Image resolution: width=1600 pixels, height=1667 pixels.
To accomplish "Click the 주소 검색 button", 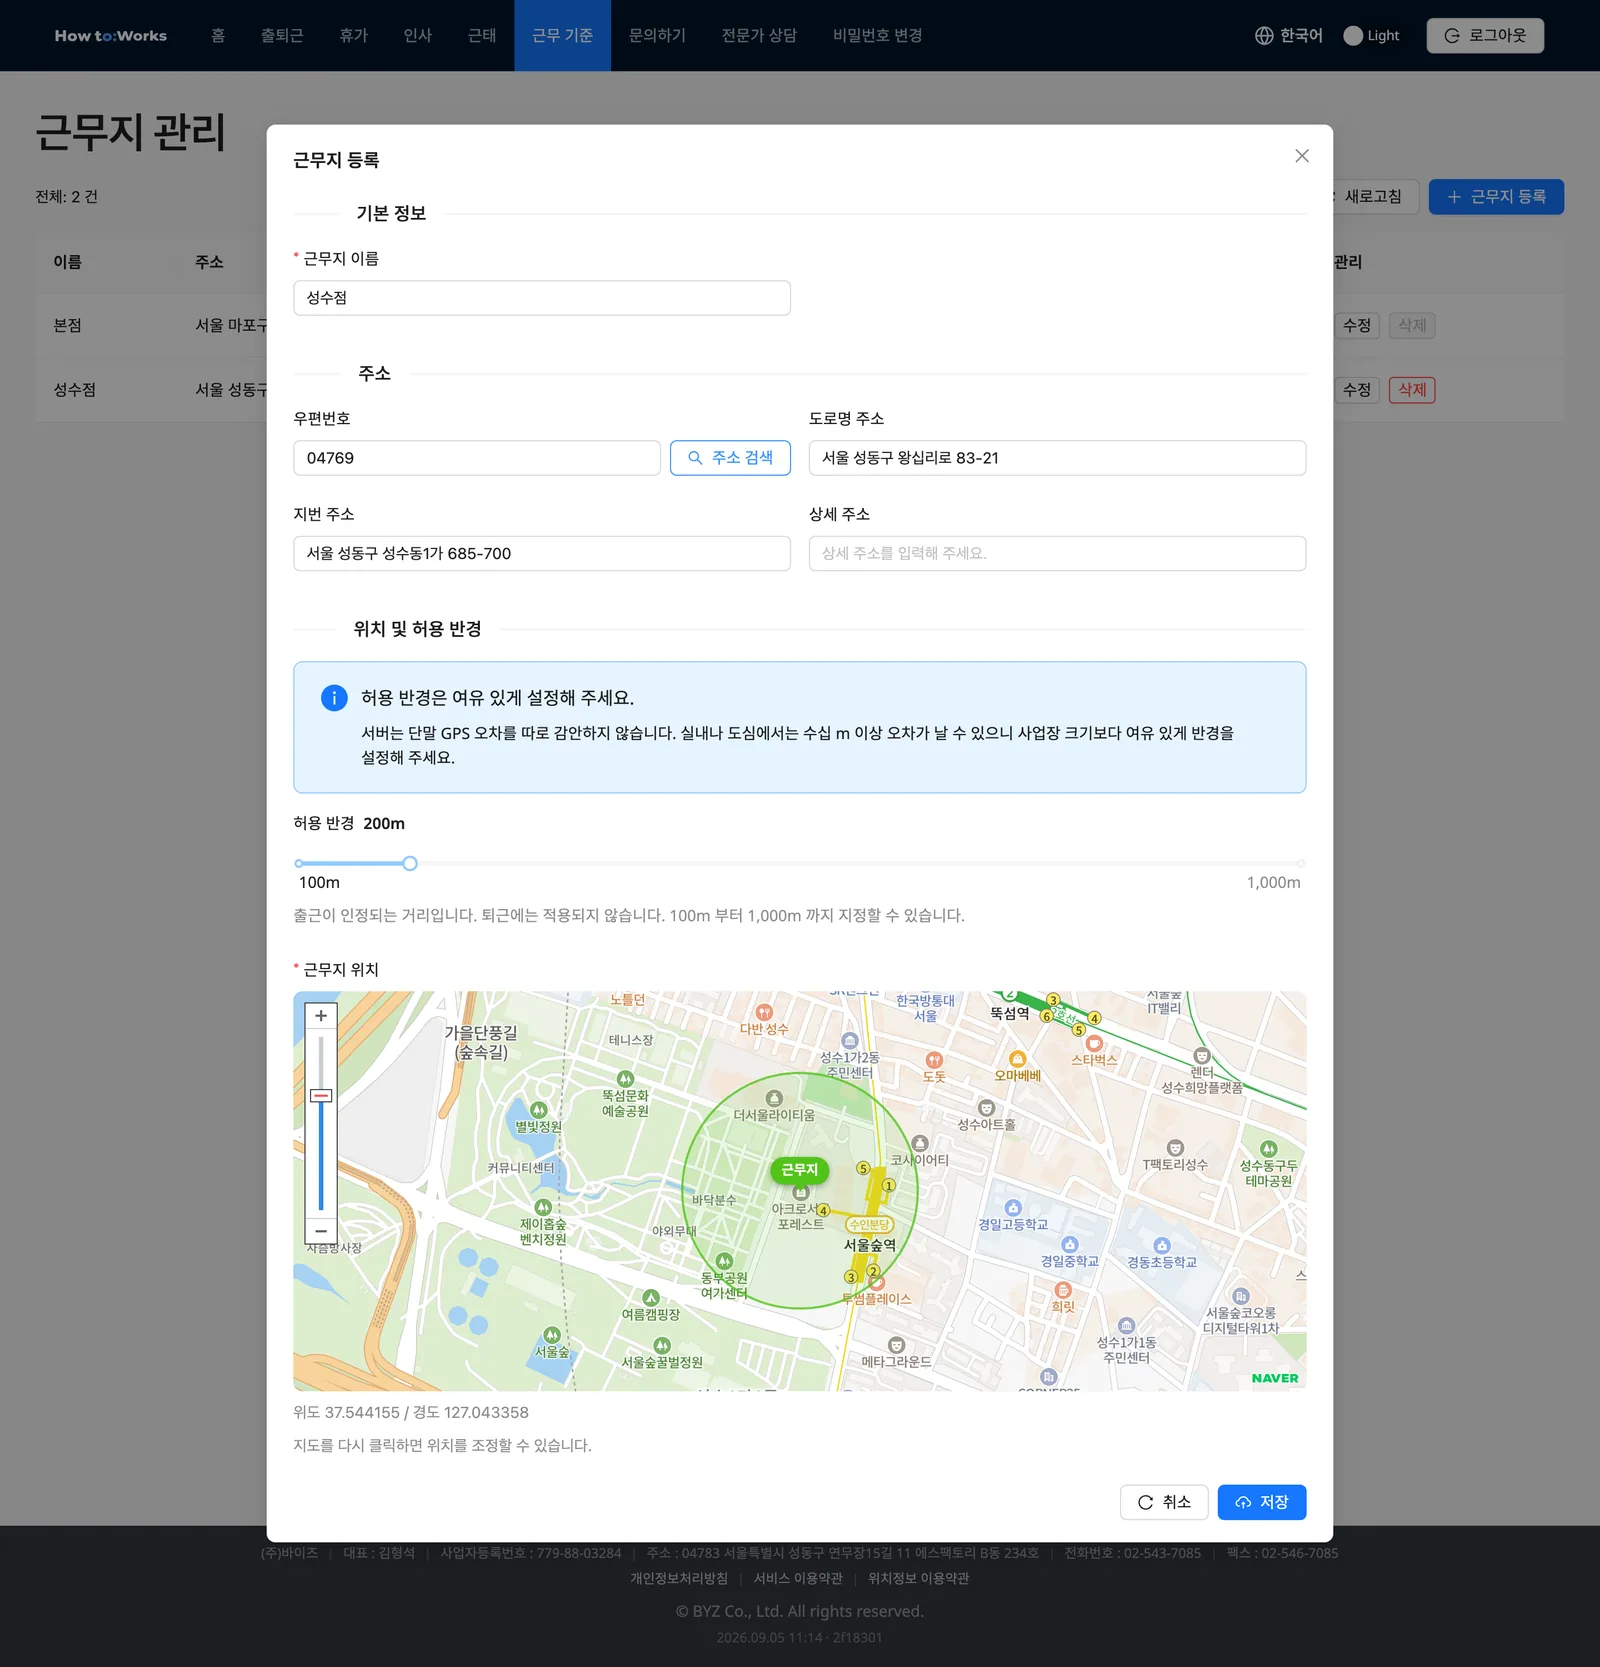I will (x=730, y=458).
